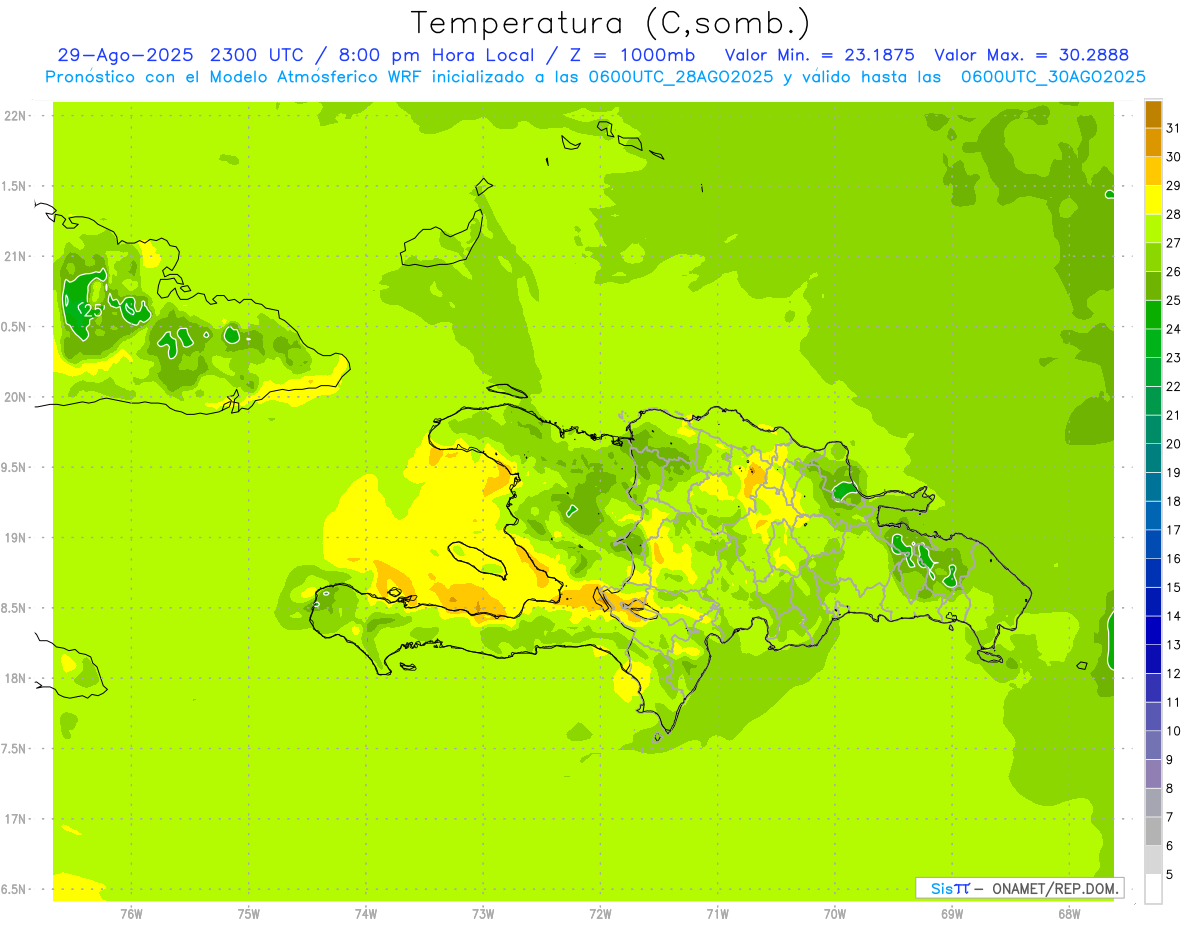
Task: Click the "72W" longitude label
Action: tap(600, 913)
